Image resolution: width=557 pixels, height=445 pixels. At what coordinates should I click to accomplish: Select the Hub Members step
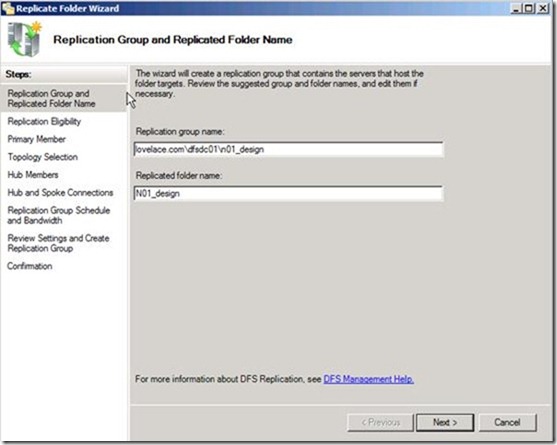(33, 175)
